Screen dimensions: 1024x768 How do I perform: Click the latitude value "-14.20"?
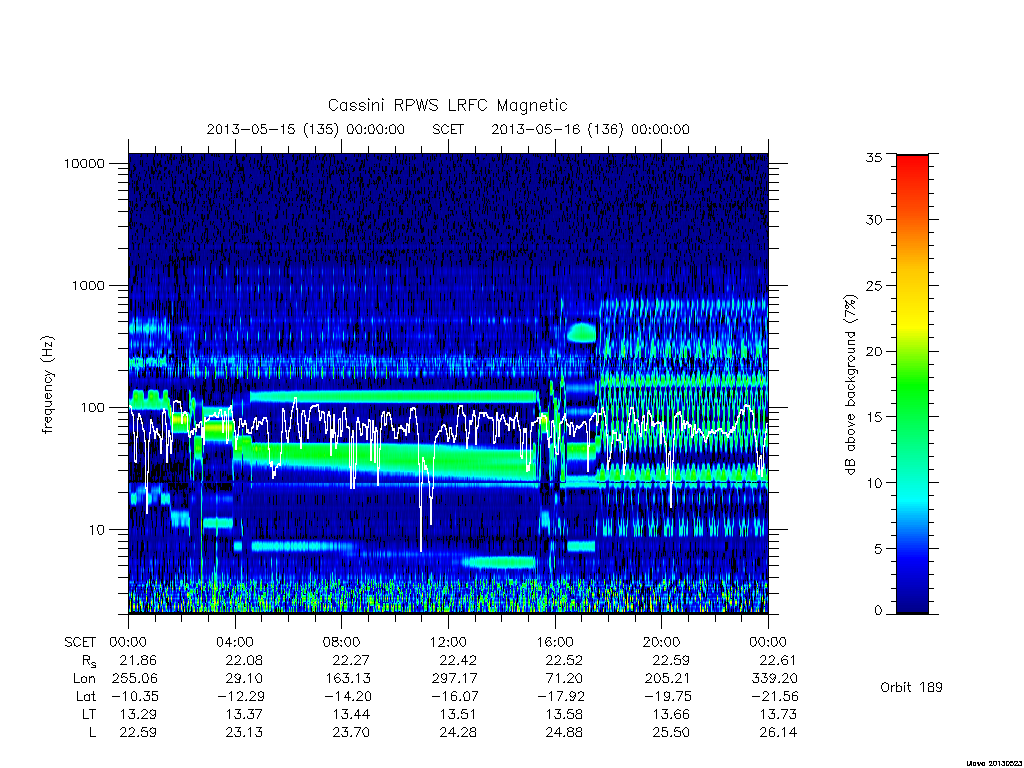347,696
